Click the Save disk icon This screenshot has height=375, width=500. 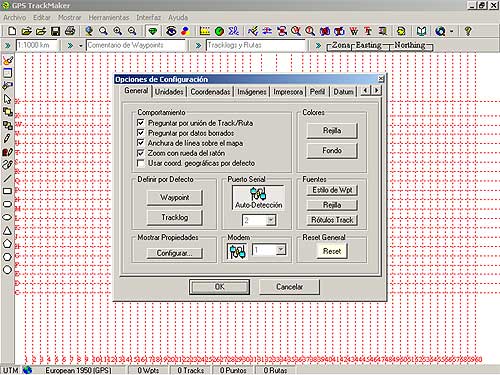[55, 31]
